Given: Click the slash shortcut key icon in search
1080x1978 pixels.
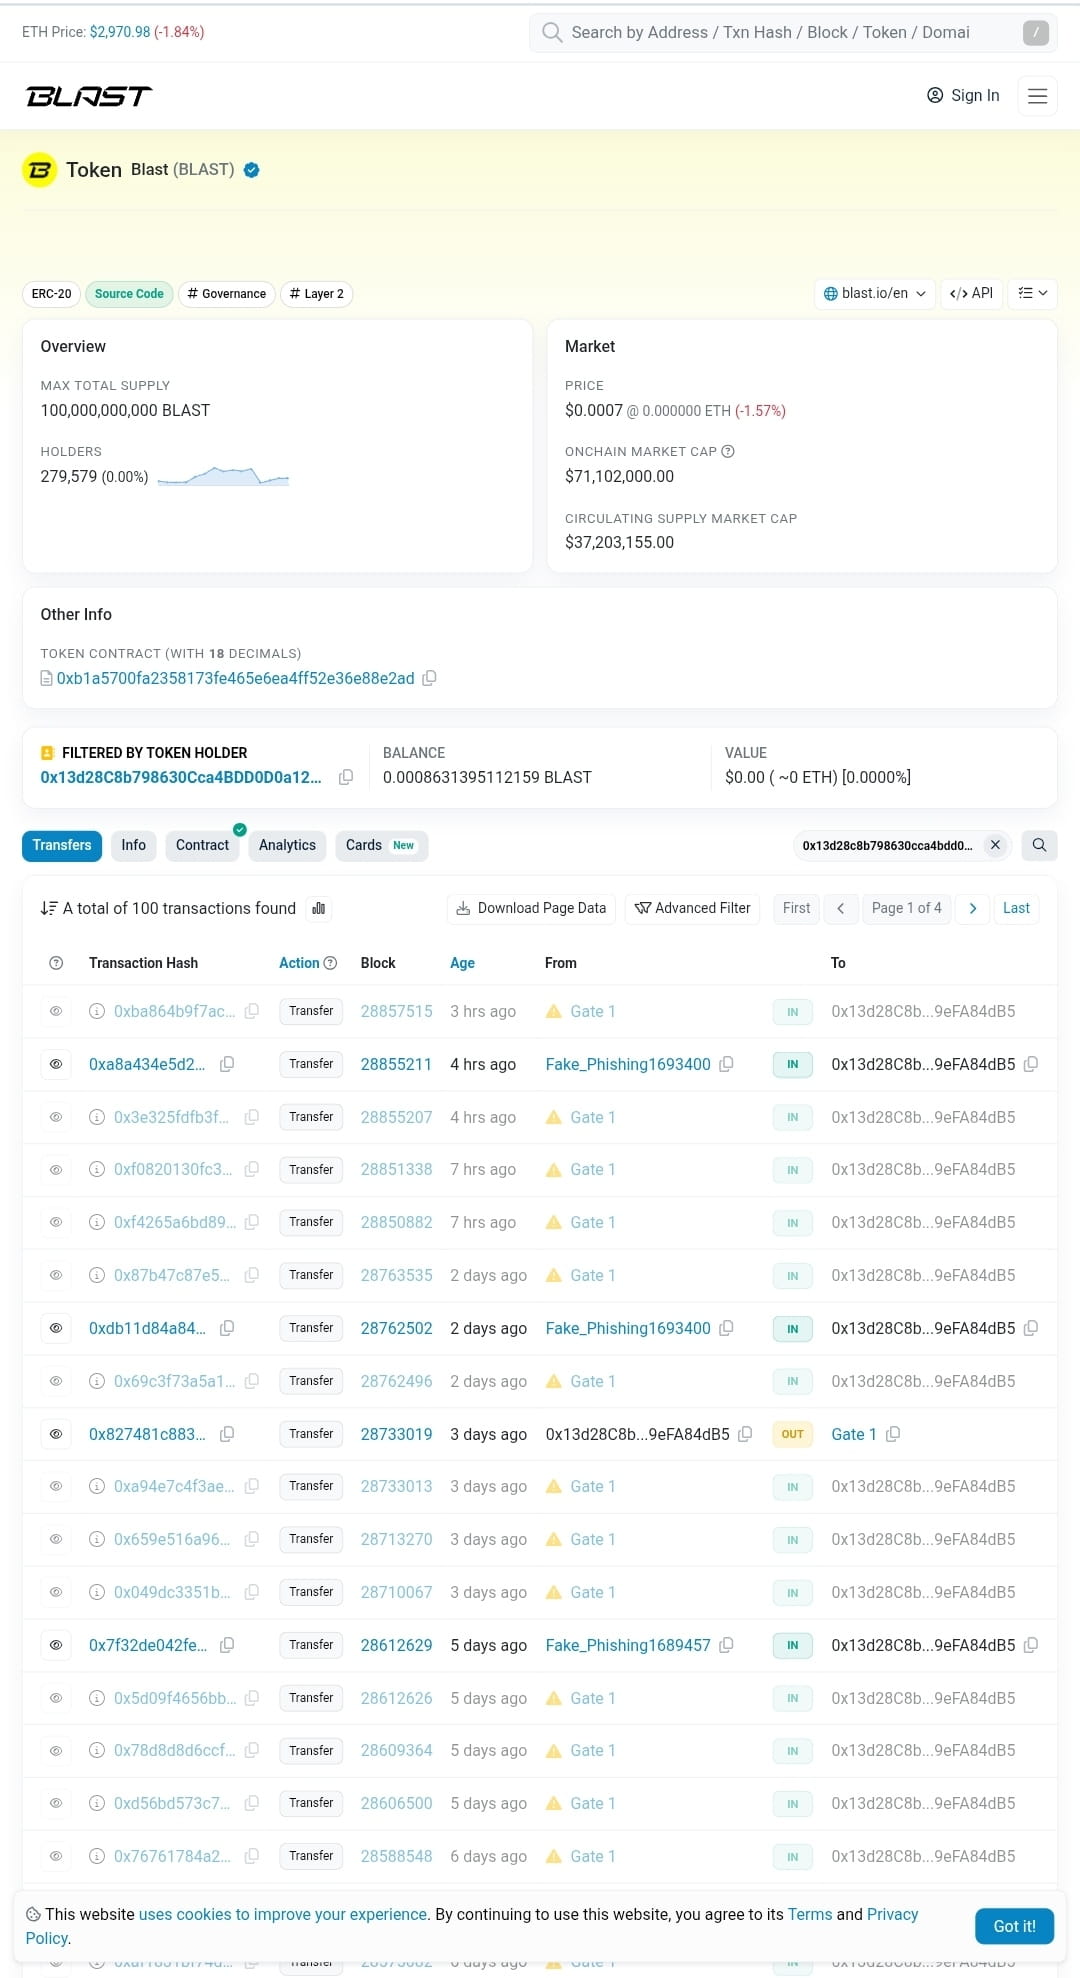Looking at the screenshot, I should (1036, 33).
